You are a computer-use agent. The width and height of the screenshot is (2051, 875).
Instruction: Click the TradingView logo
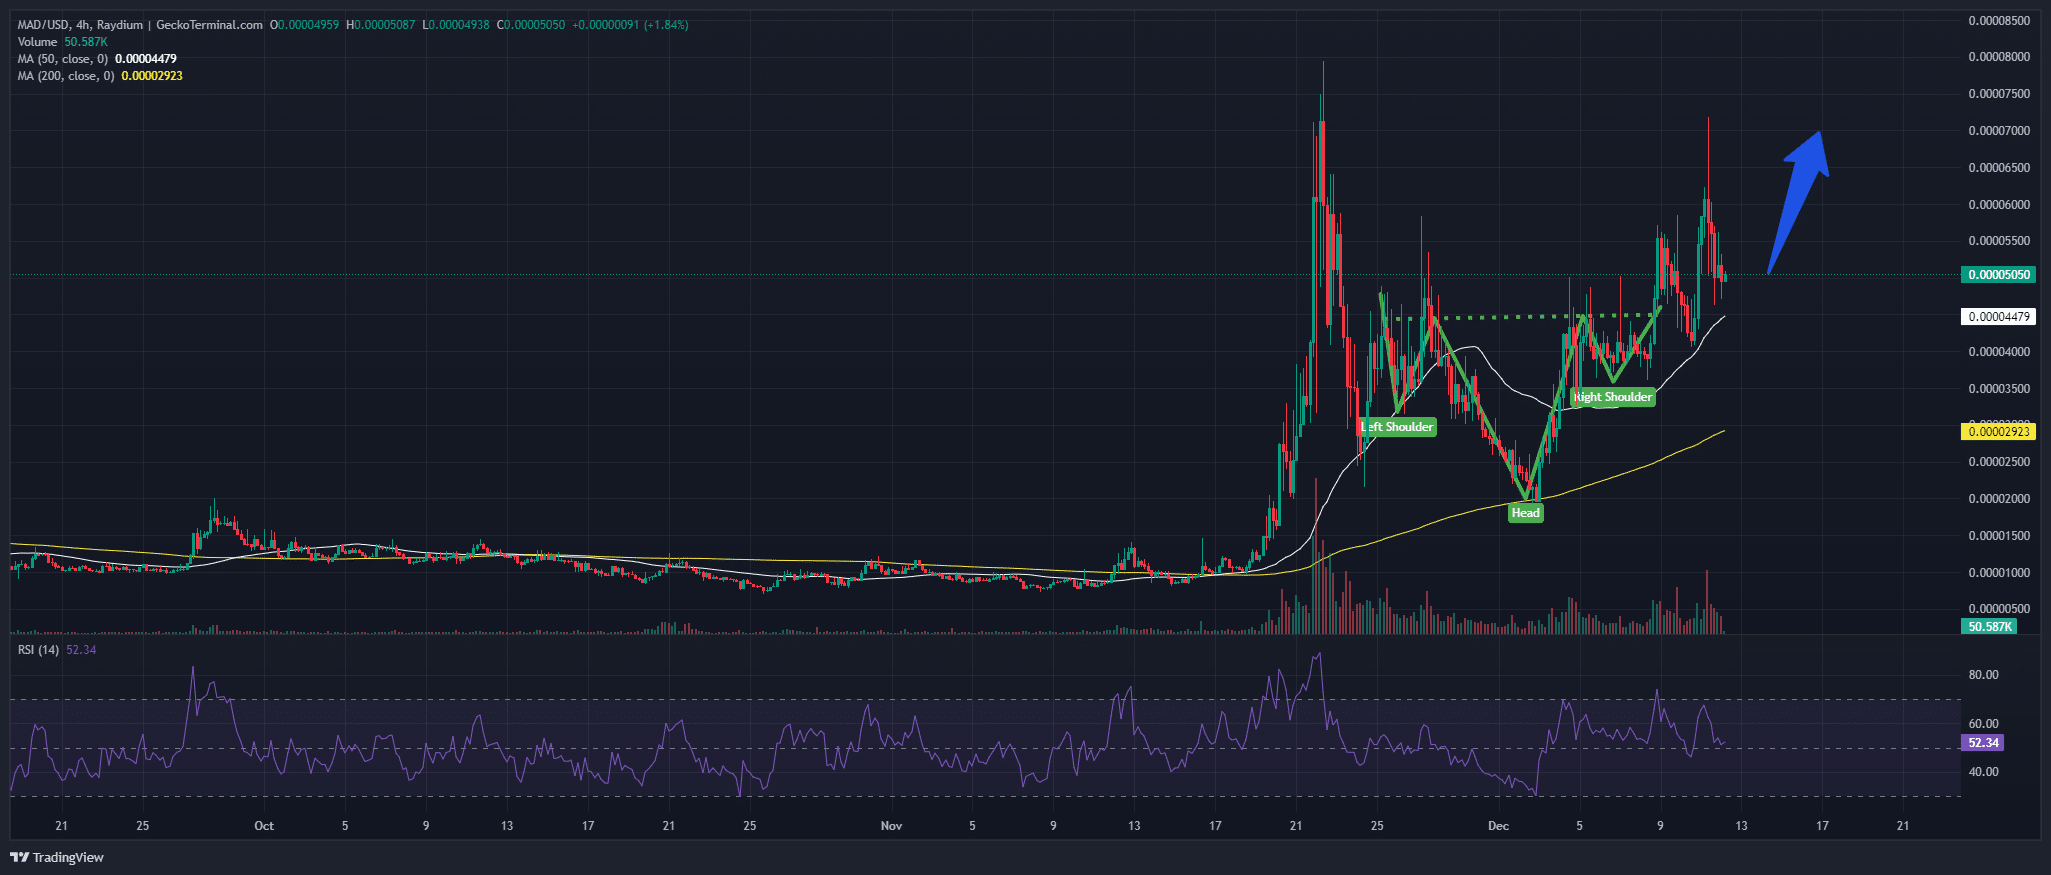(57, 857)
